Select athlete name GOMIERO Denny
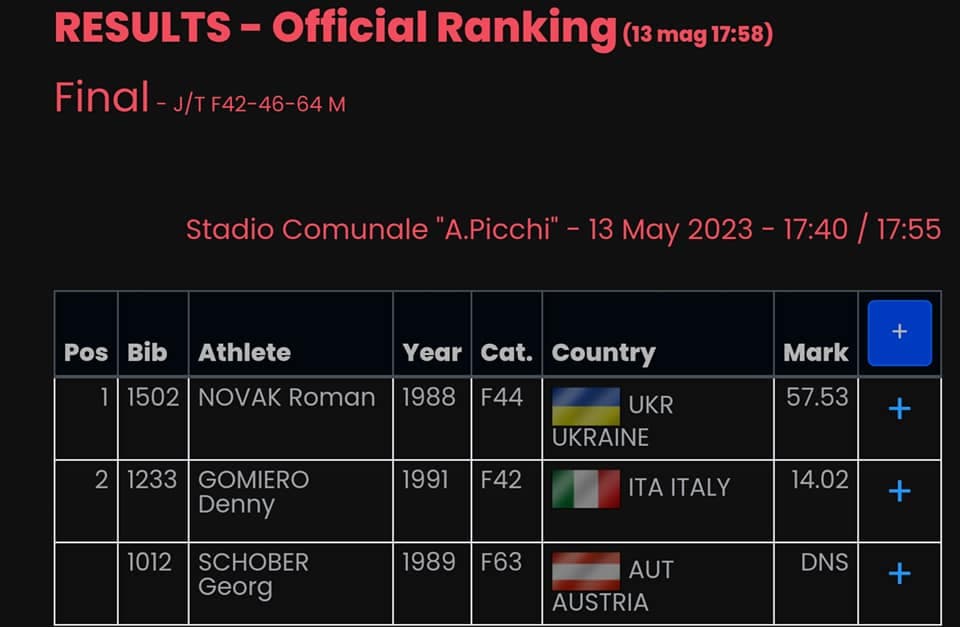 tap(253, 491)
